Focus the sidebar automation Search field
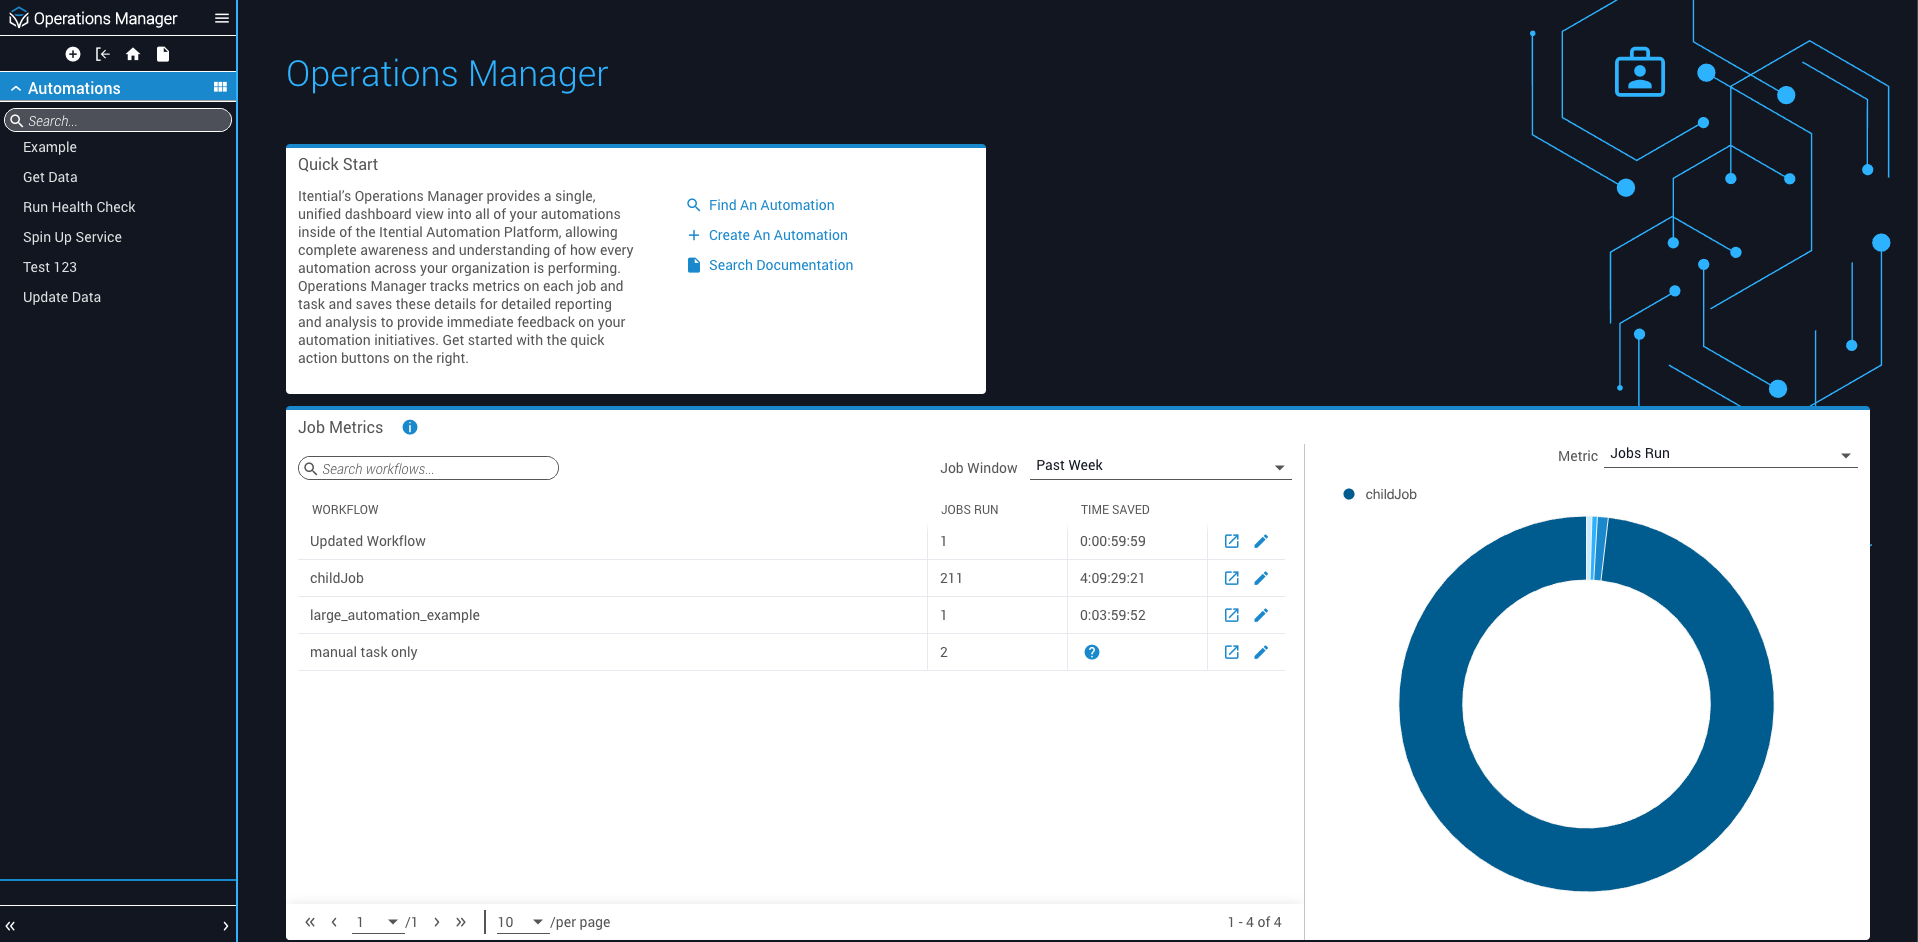1918x942 pixels. tap(118, 120)
